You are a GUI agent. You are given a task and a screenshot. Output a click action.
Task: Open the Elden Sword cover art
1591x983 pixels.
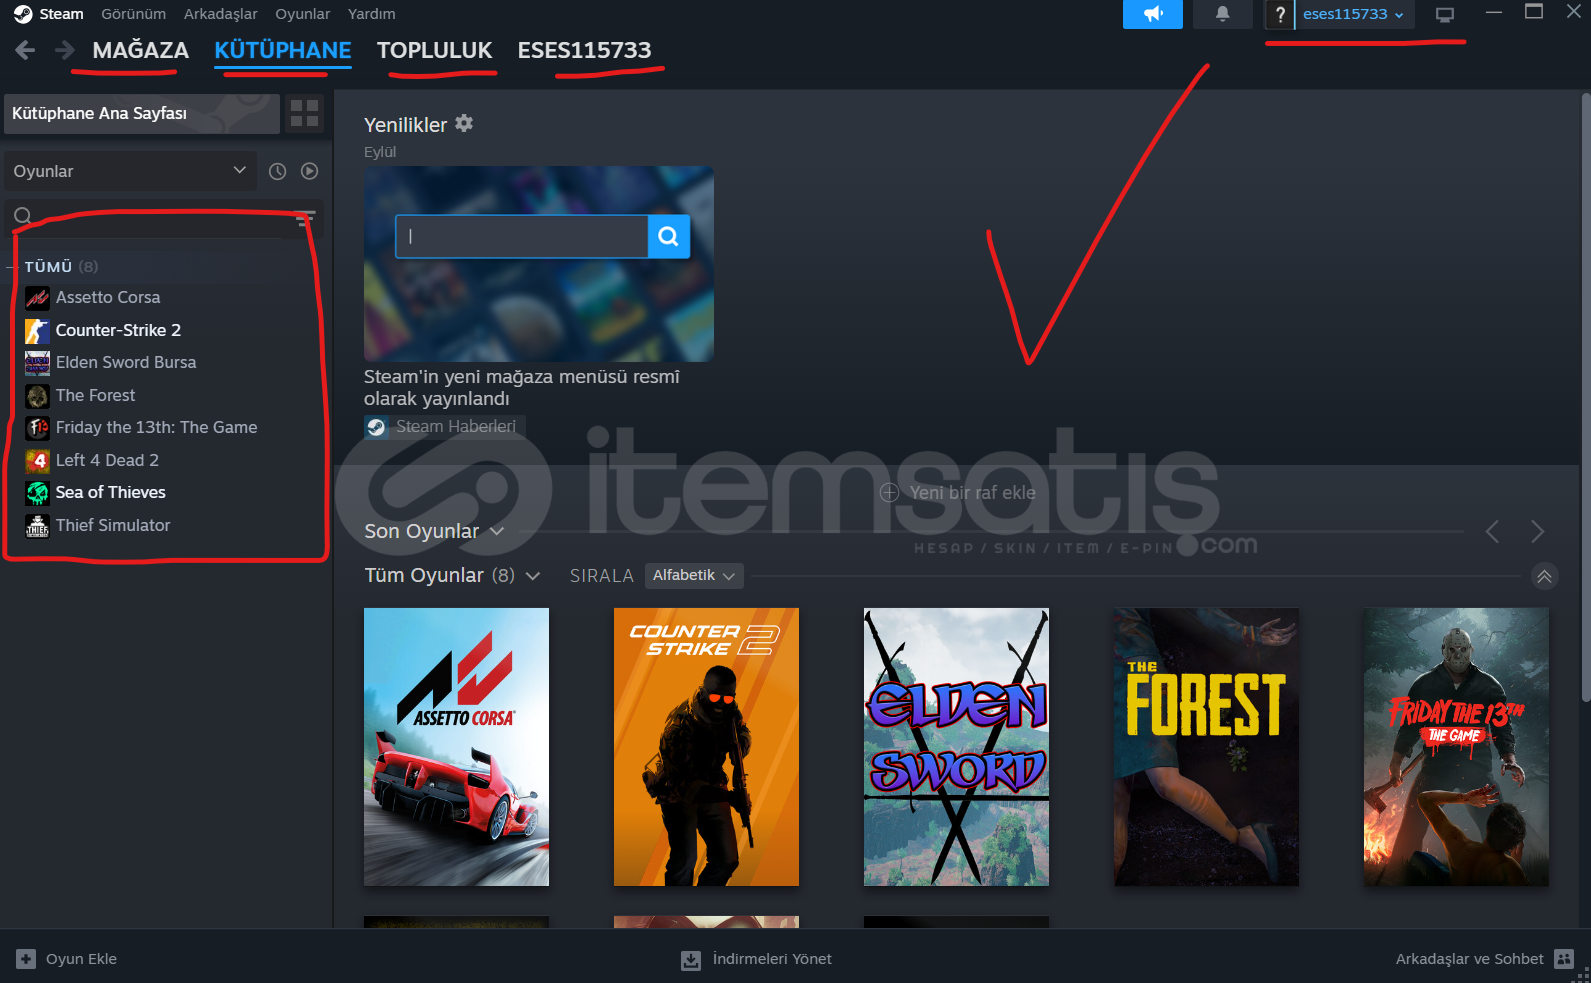956,747
